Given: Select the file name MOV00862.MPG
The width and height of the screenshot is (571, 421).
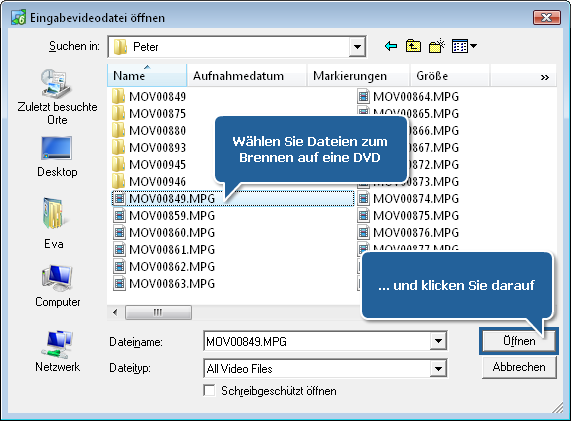Looking at the screenshot, I should point(172,267).
